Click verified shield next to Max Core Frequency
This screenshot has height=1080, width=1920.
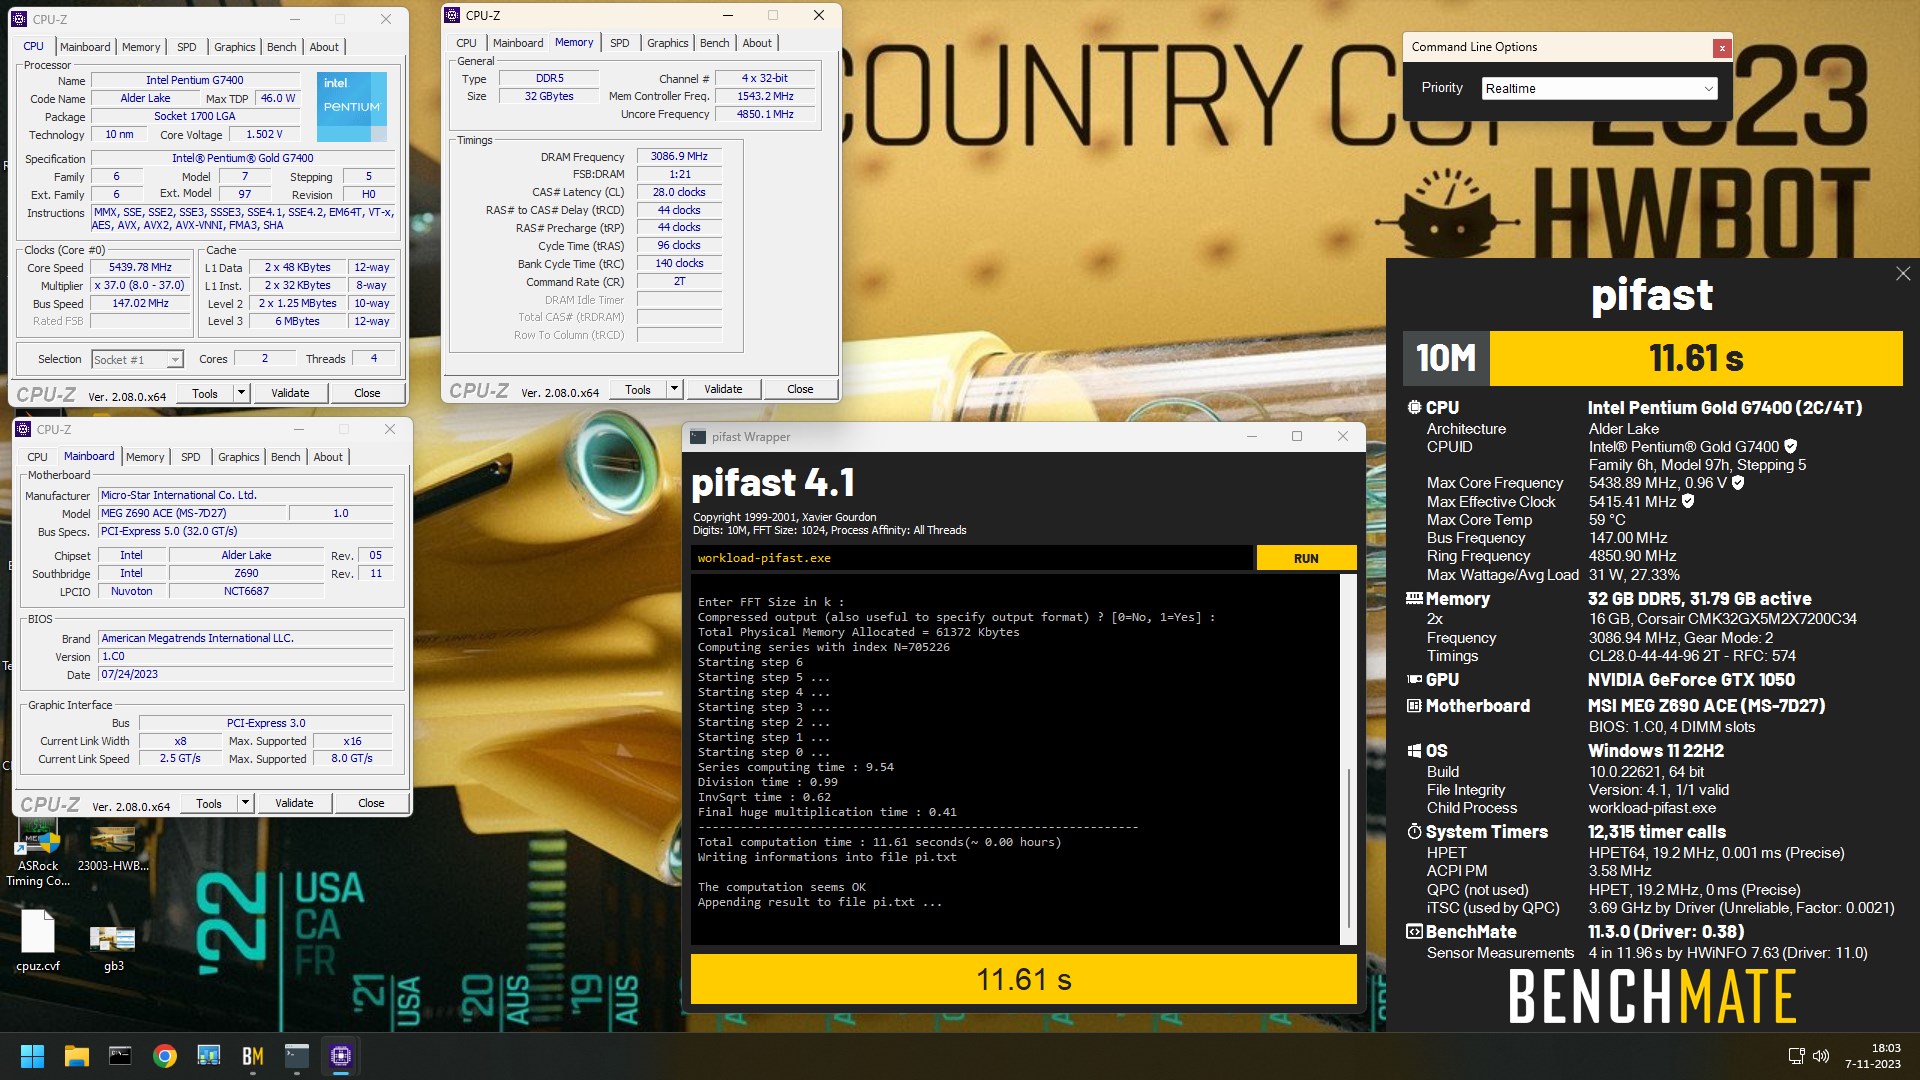point(1738,483)
